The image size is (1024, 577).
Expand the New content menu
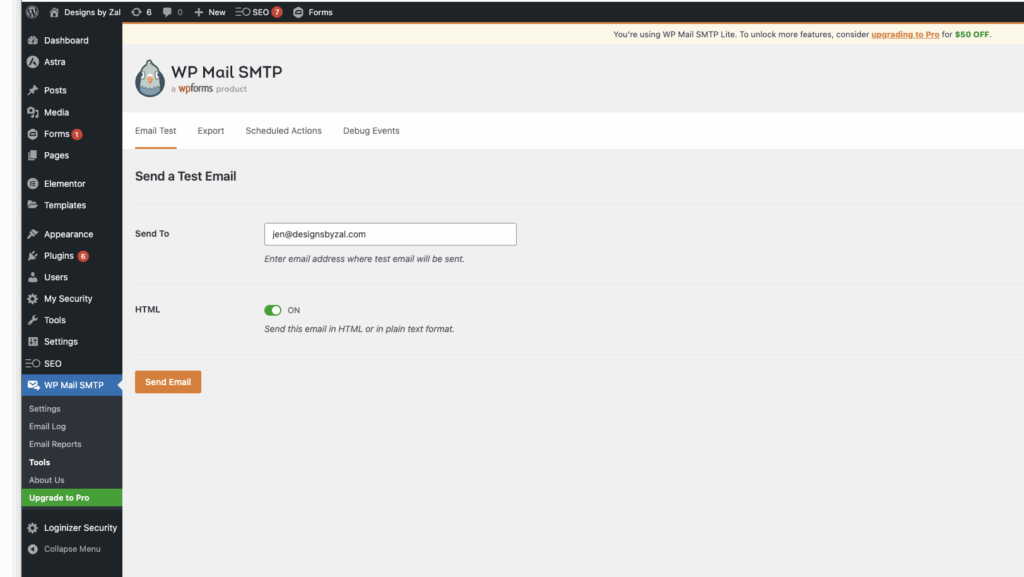[210, 12]
